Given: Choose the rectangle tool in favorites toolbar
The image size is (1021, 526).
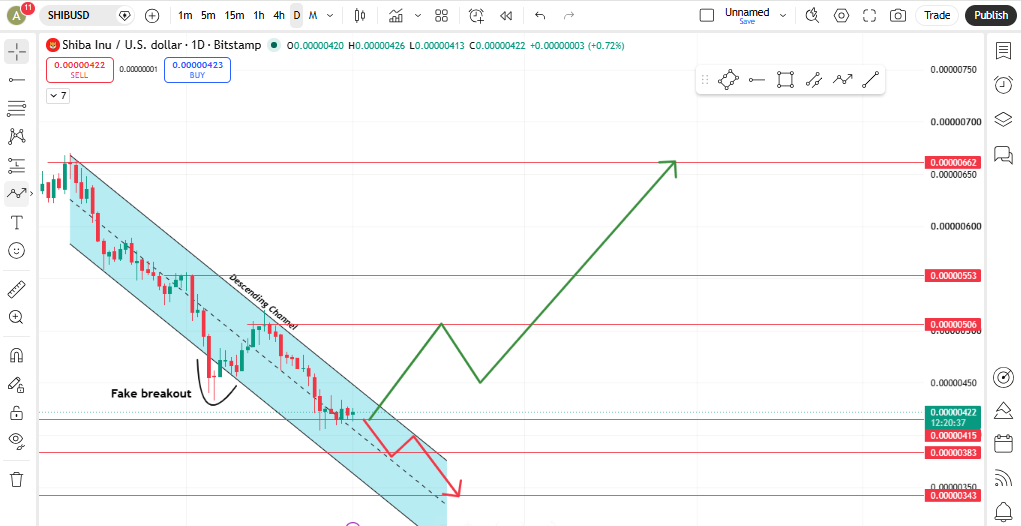Looking at the screenshot, I should tap(785, 80).
